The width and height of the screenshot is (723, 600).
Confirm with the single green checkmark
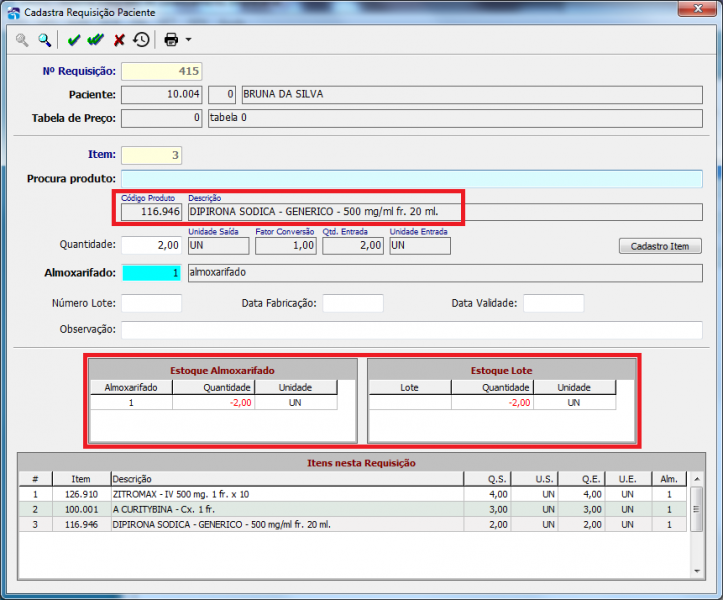click(73, 40)
